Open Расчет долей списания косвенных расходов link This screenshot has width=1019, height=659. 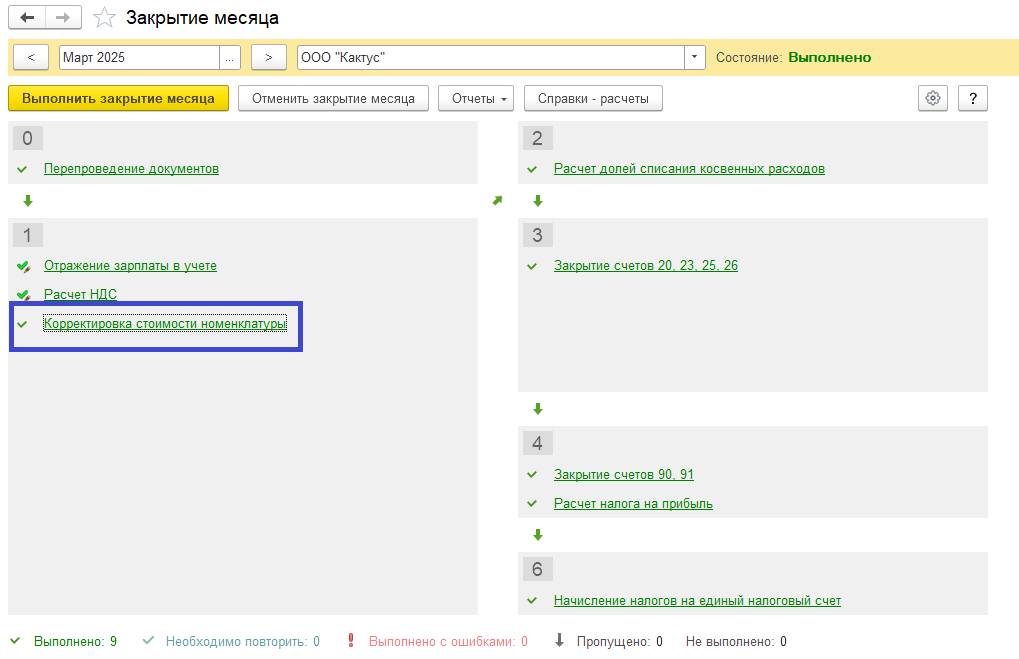[x=689, y=169]
